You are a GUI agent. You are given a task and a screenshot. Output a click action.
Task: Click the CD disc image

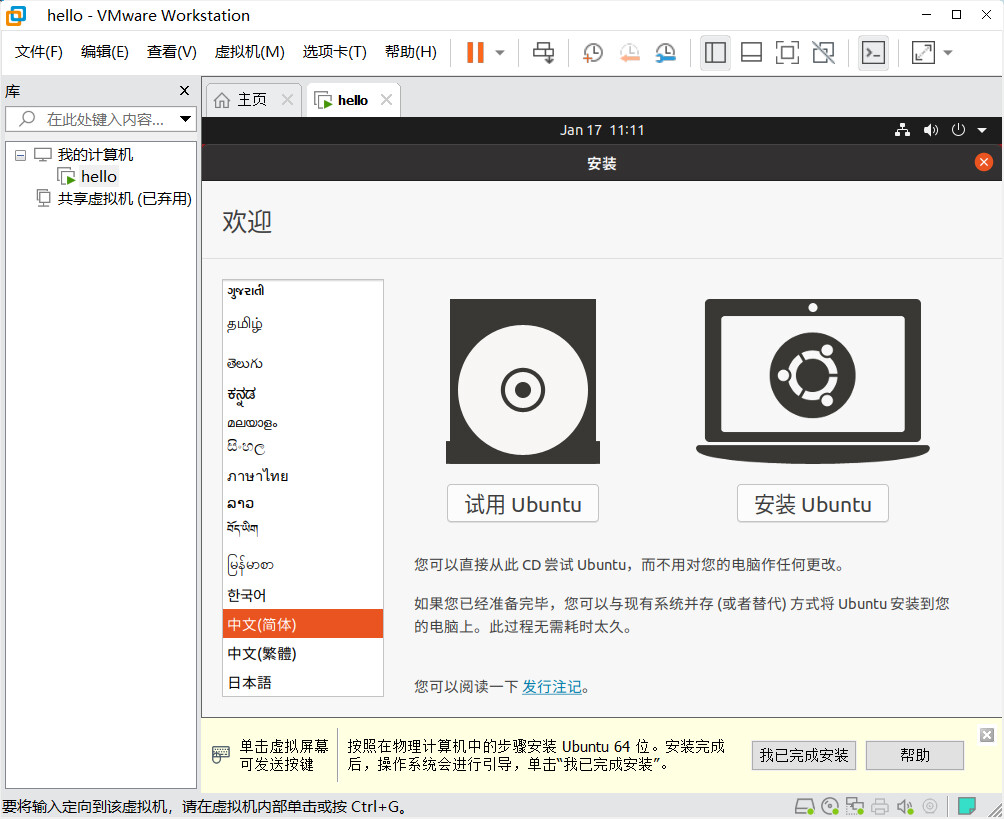click(x=522, y=382)
